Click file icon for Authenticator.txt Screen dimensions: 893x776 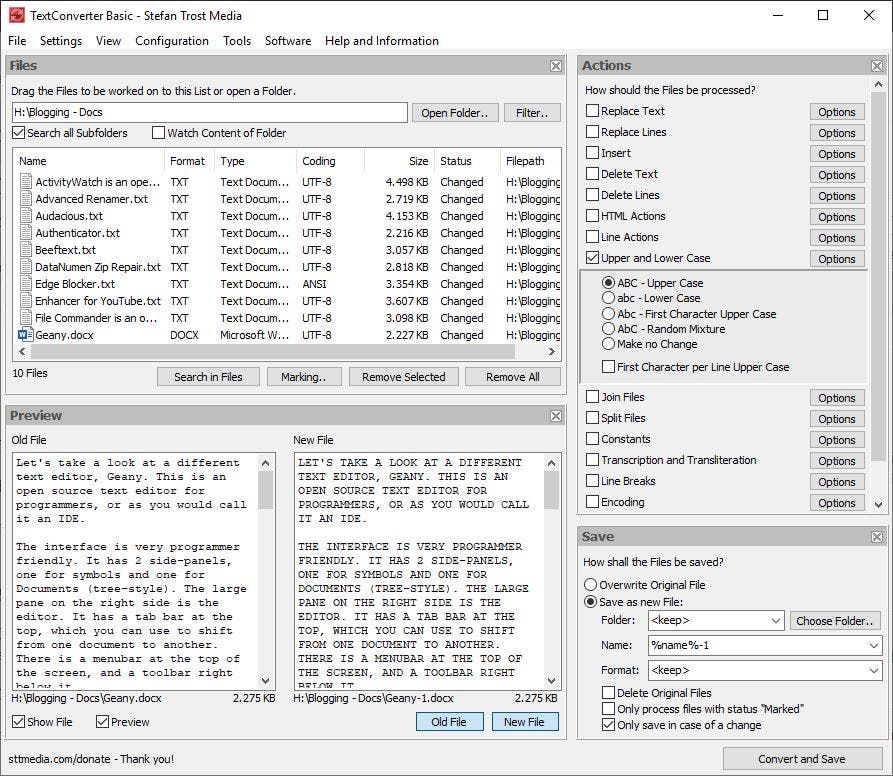[x=26, y=233]
